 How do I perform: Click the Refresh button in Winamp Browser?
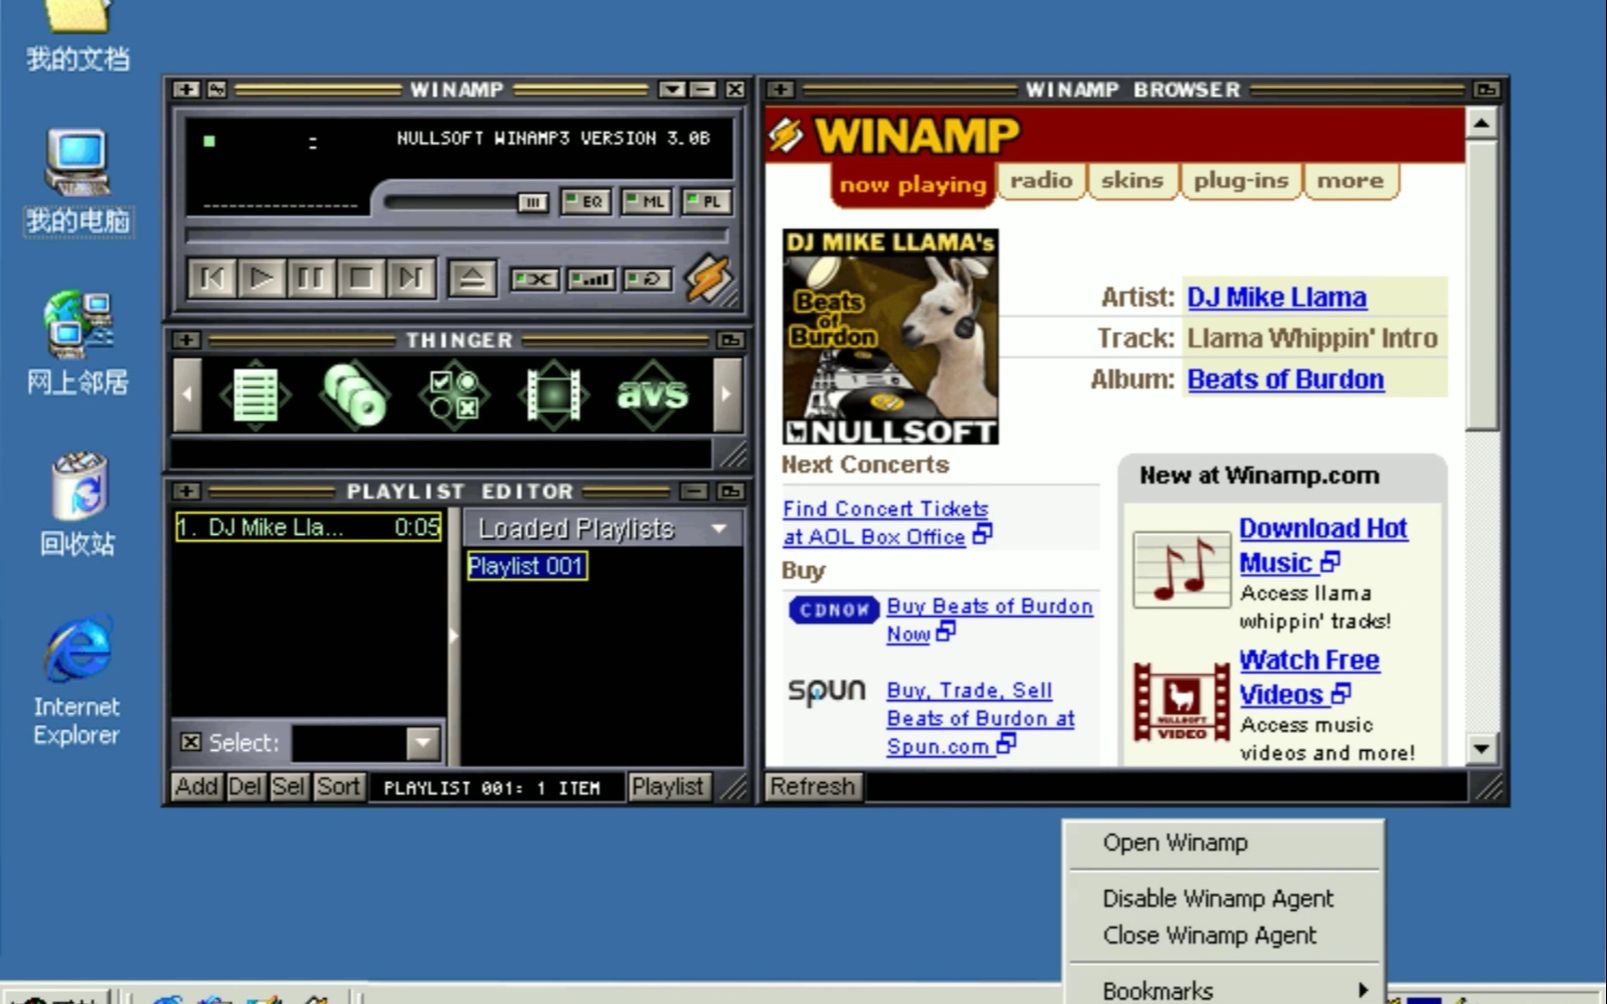click(812, 787)
